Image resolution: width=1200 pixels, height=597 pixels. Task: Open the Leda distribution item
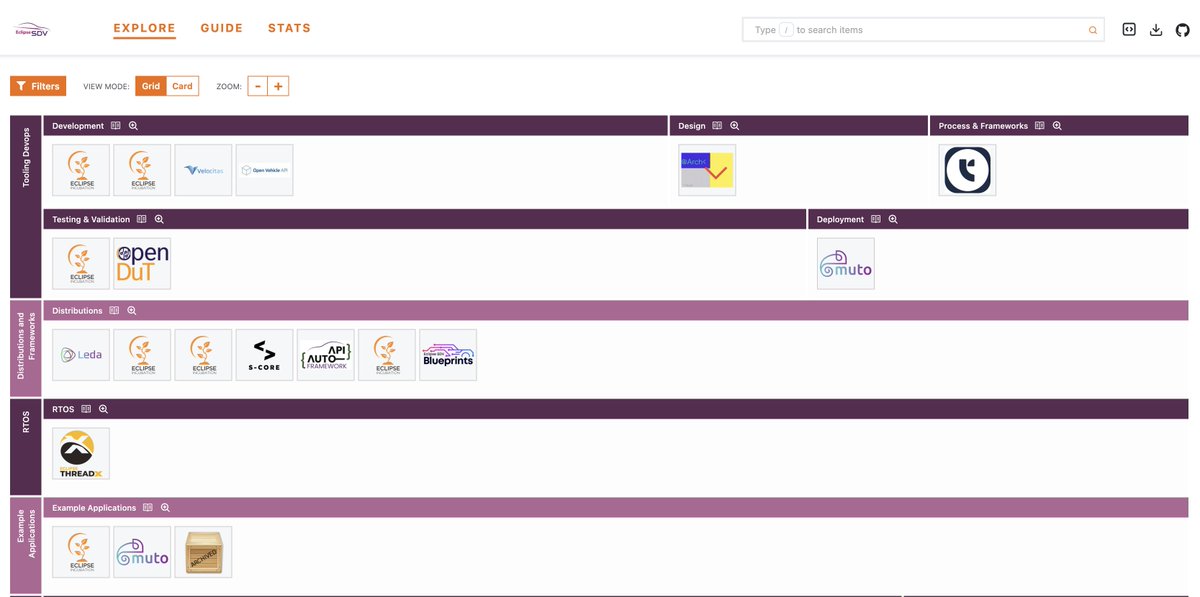(81, 355)
